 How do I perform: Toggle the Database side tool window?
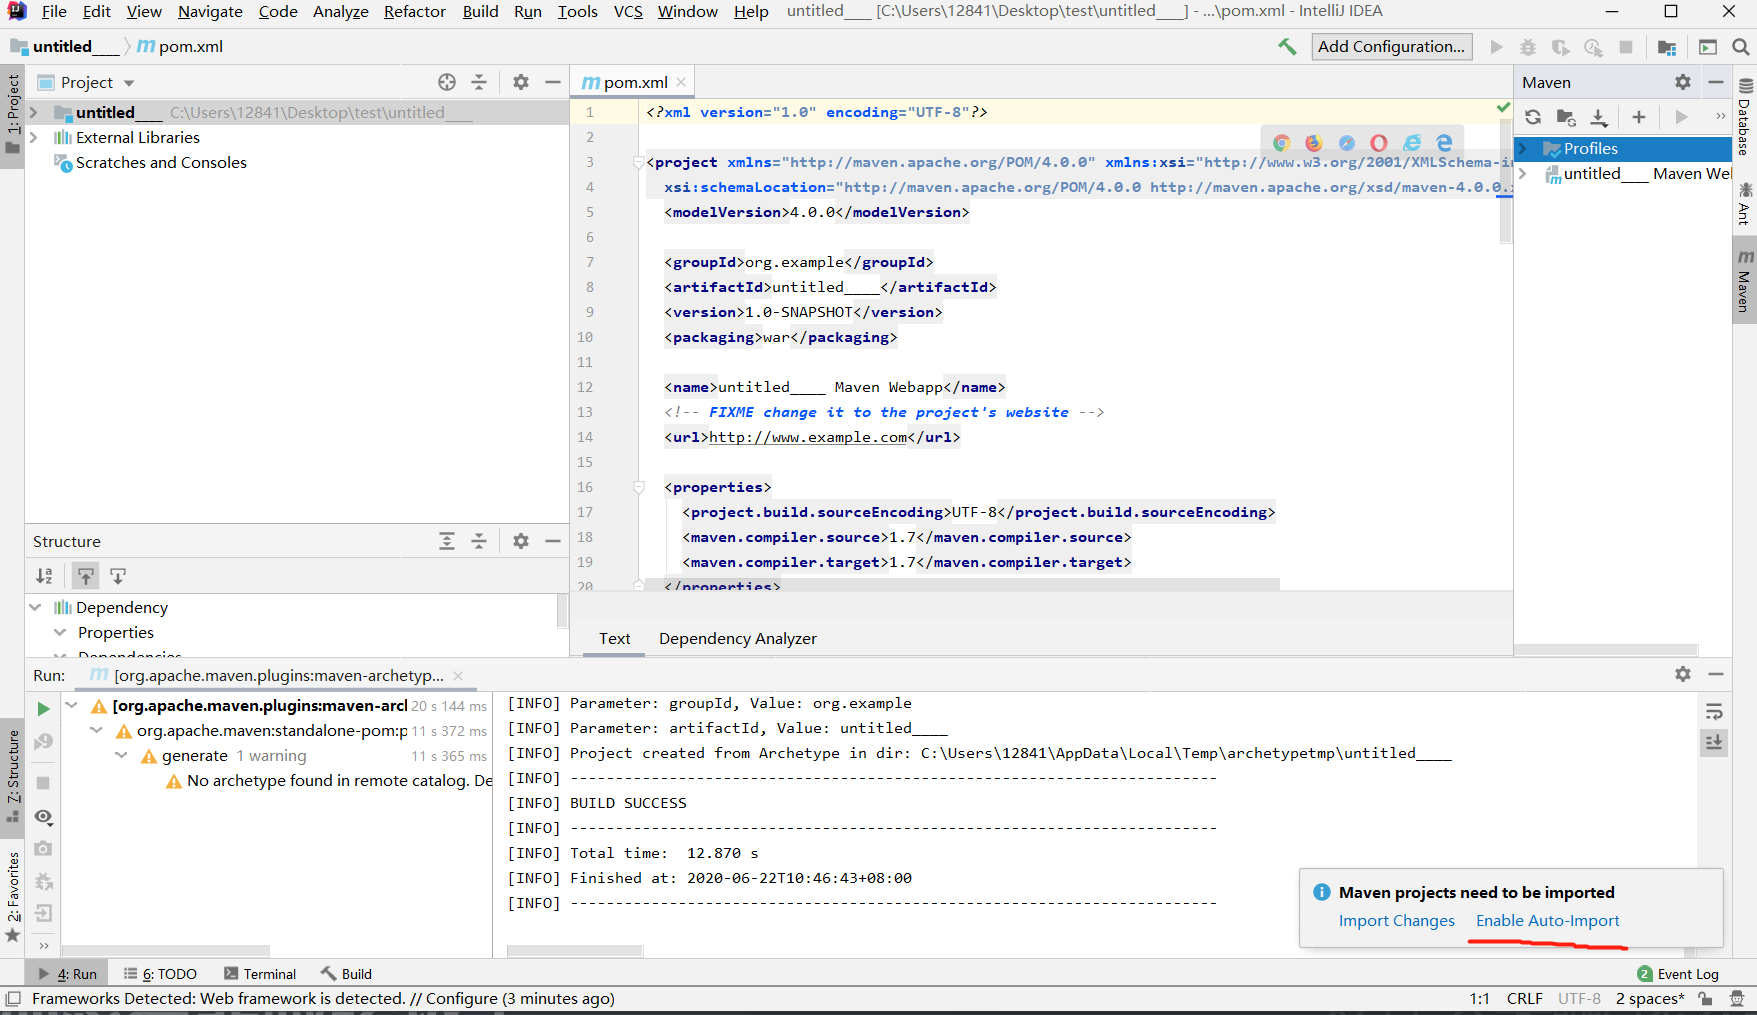pyautogui.click(x=1744, y=118)
